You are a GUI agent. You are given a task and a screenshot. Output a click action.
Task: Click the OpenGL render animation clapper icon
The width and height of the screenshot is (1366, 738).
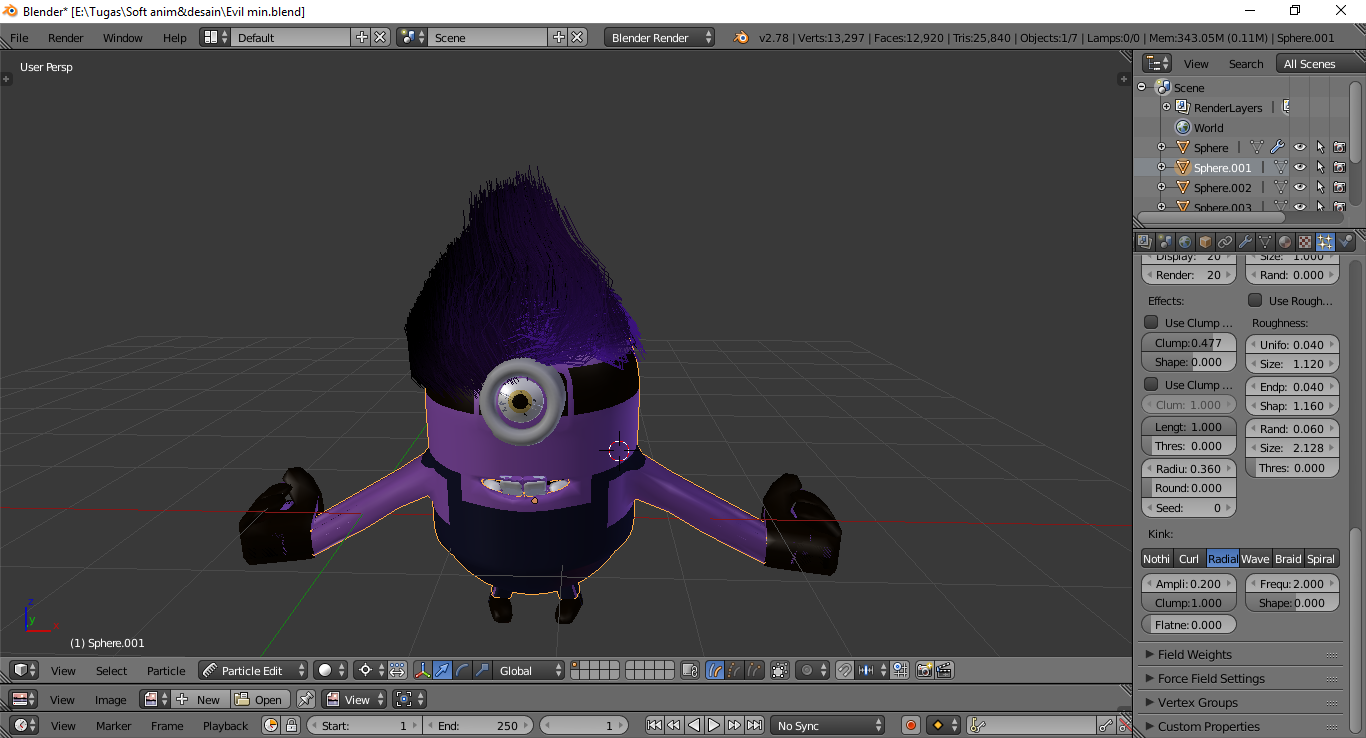click(944, 671)
